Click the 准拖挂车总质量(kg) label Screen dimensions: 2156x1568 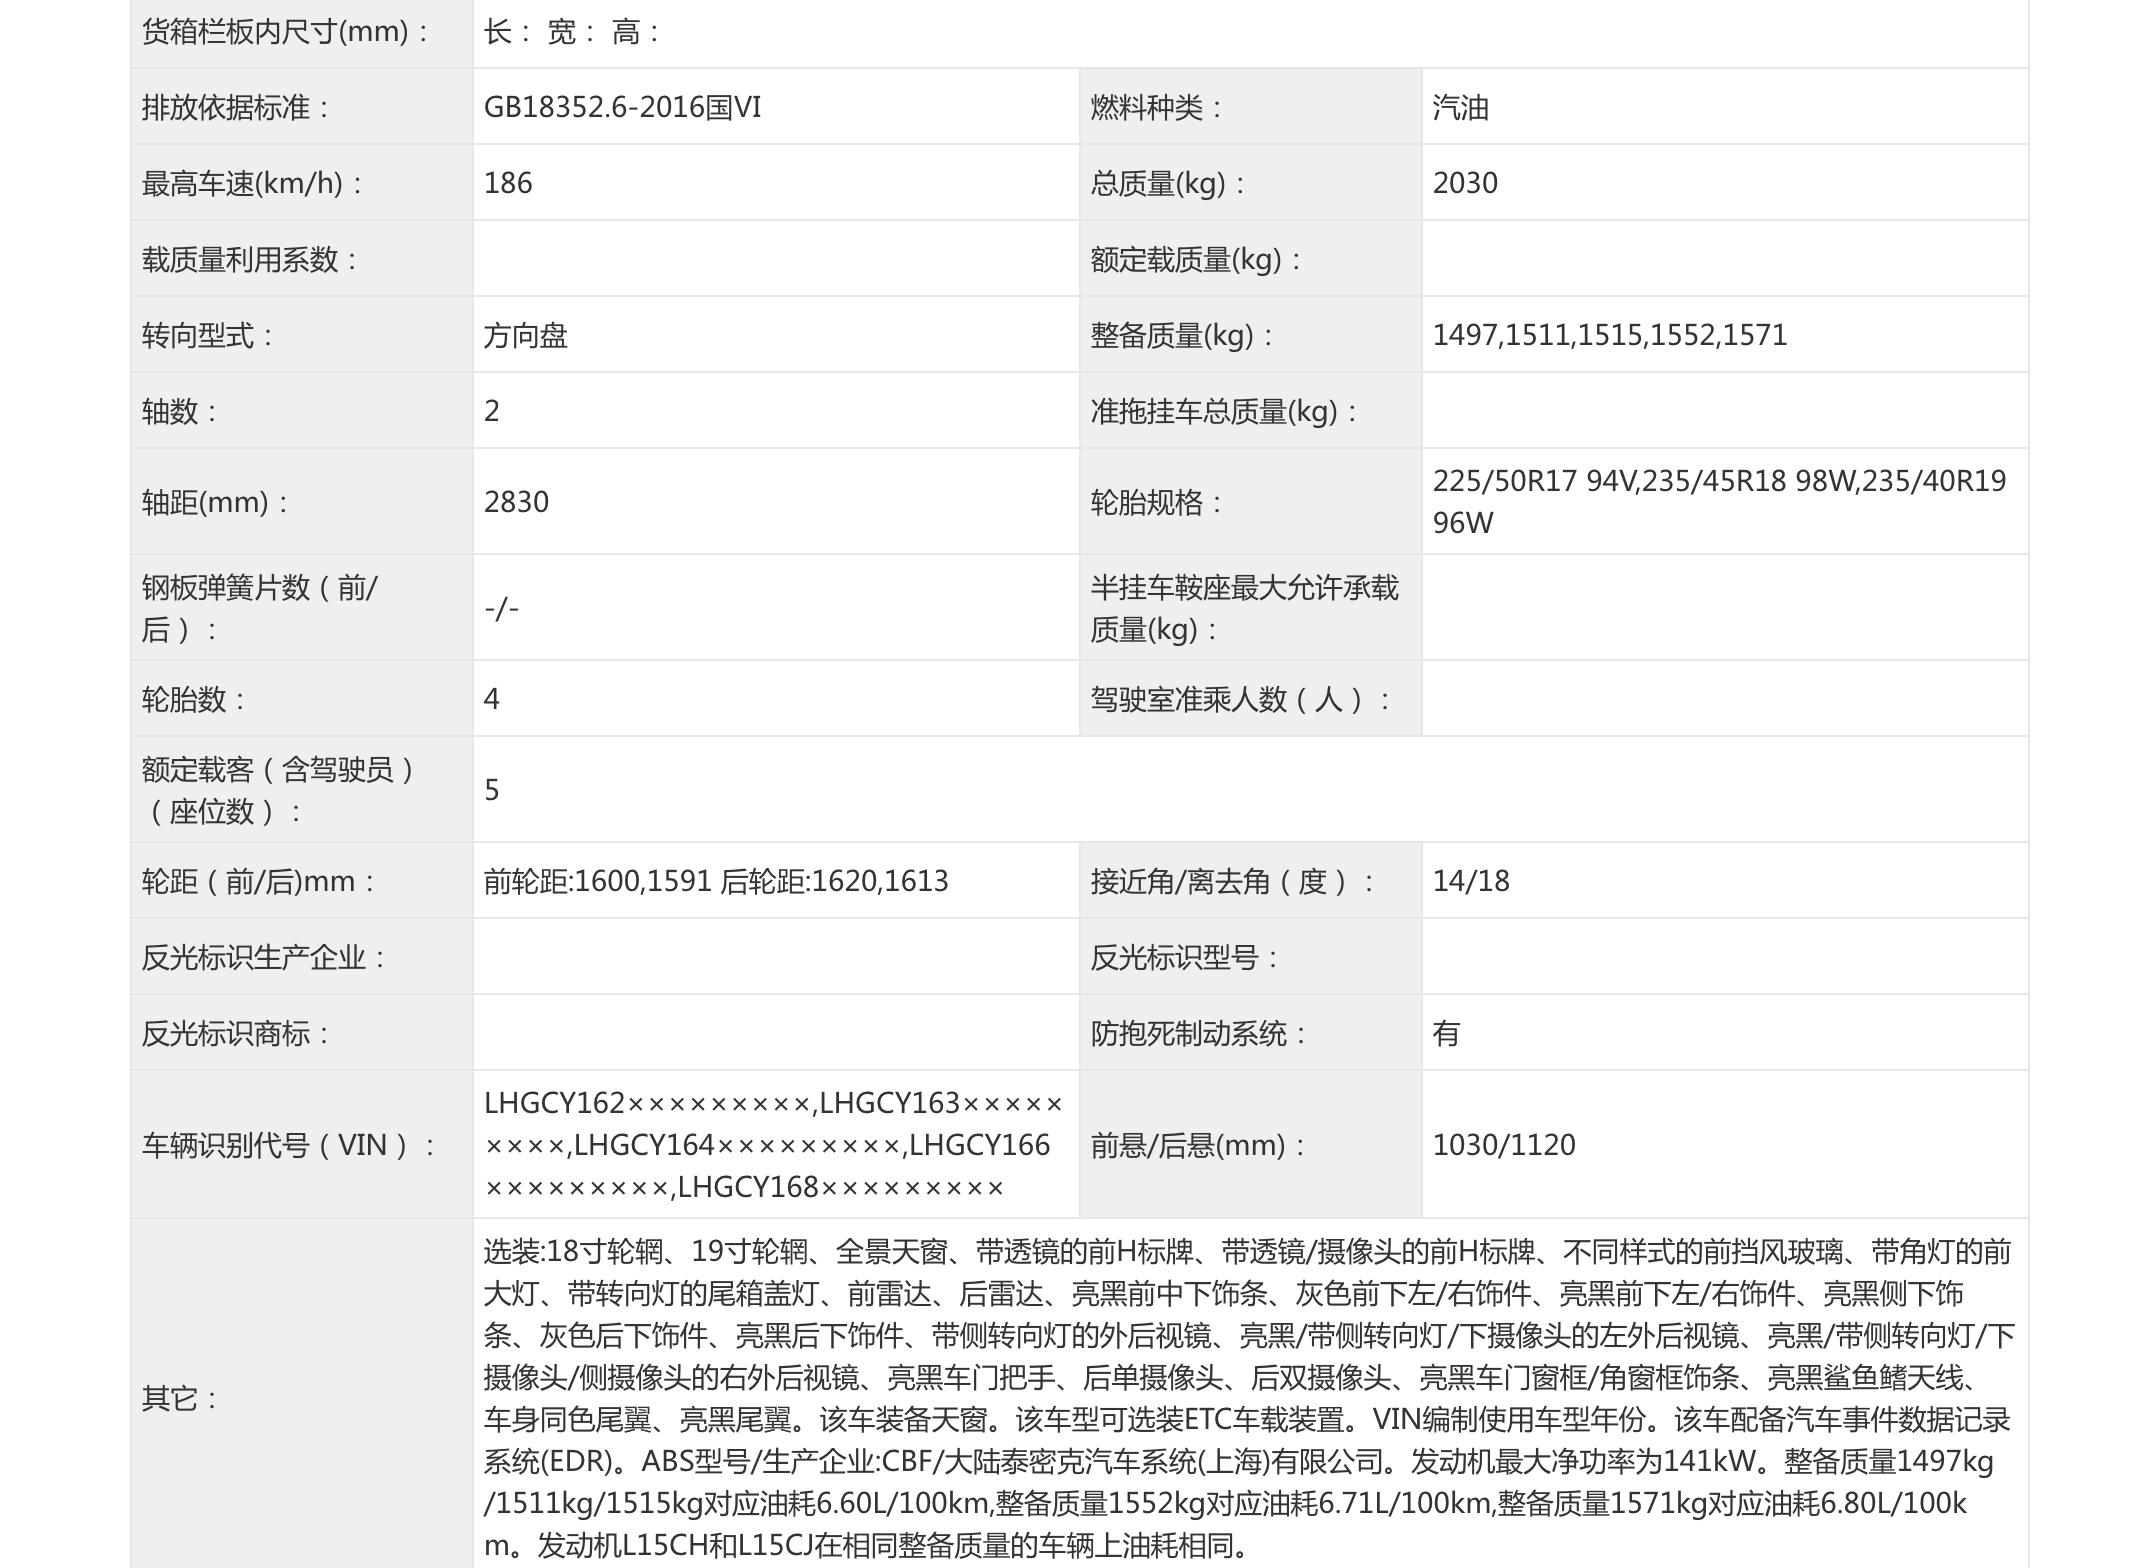[1224, 411]
